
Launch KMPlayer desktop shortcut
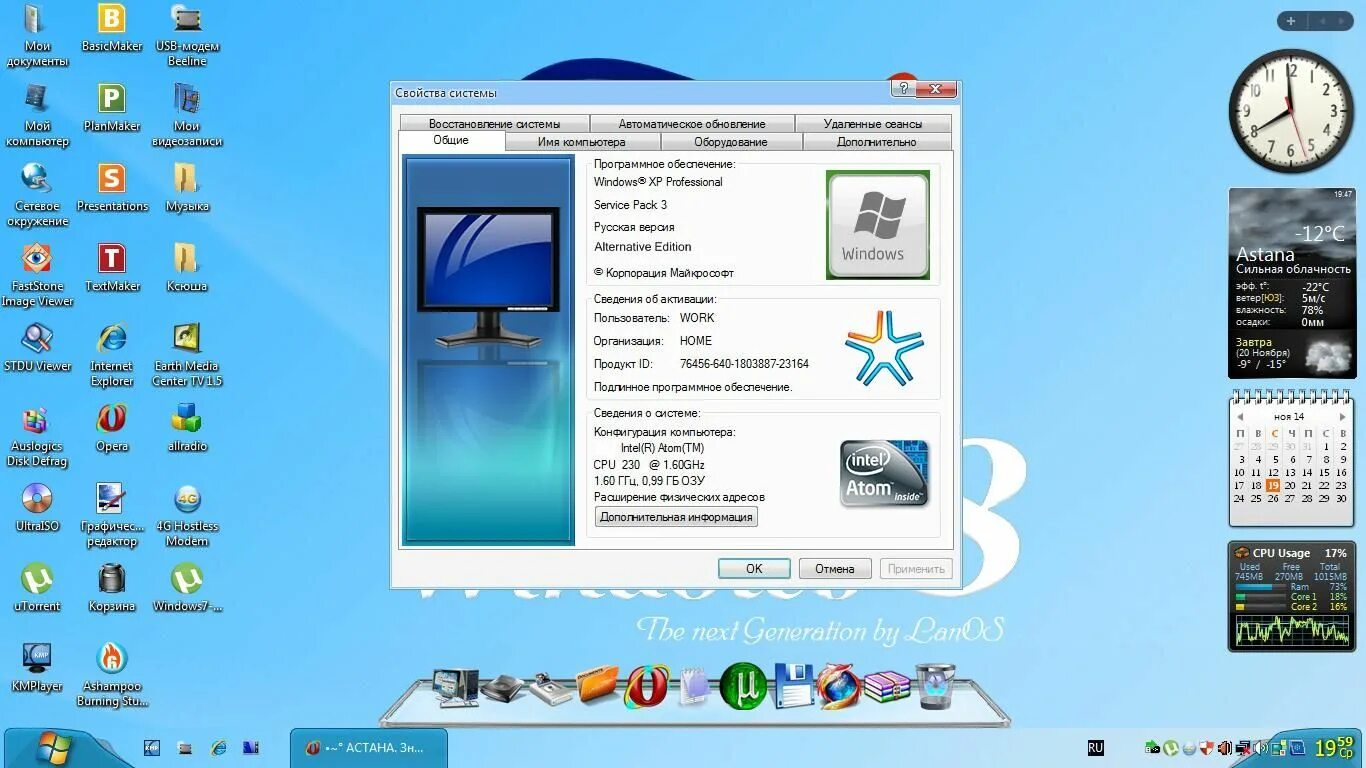[x=37, y=668]
